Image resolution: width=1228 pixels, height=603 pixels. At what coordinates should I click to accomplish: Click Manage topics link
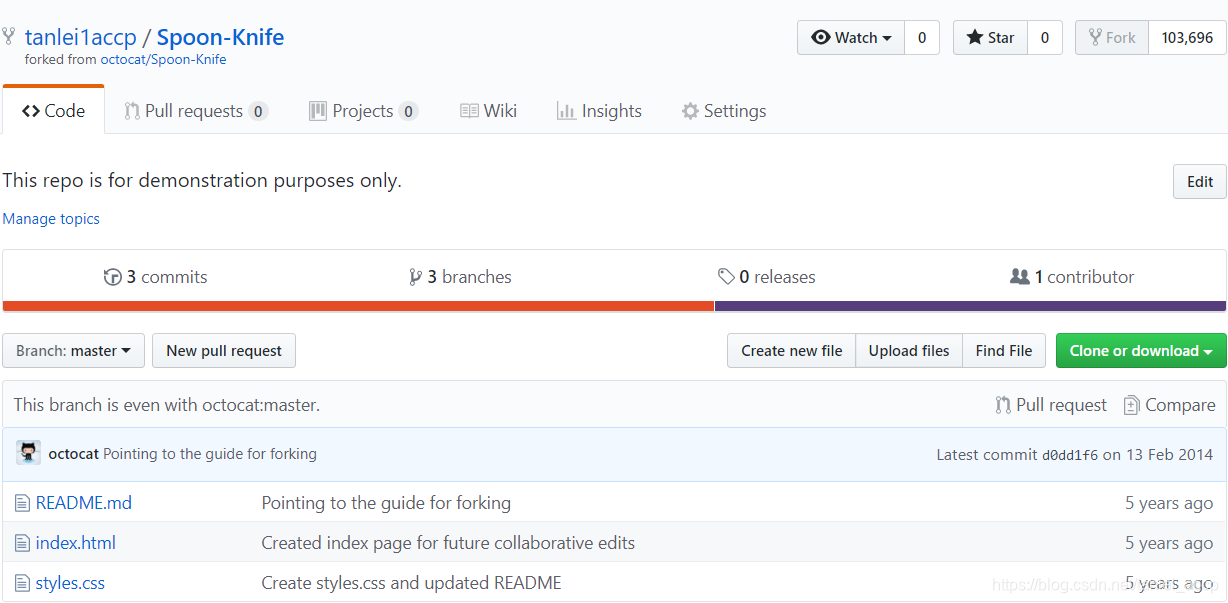(x=51, y=219)
